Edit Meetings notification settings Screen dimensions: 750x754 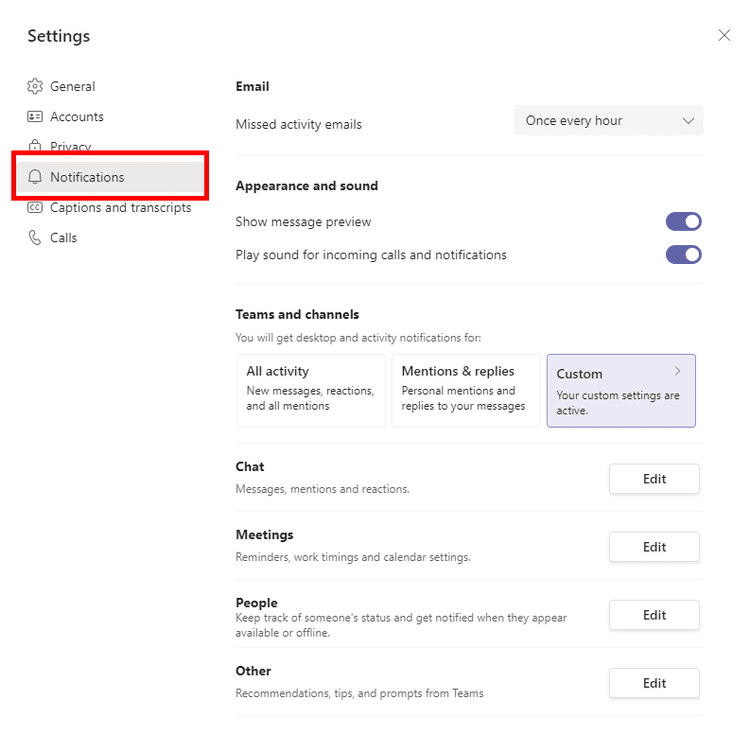click(654, 547)
